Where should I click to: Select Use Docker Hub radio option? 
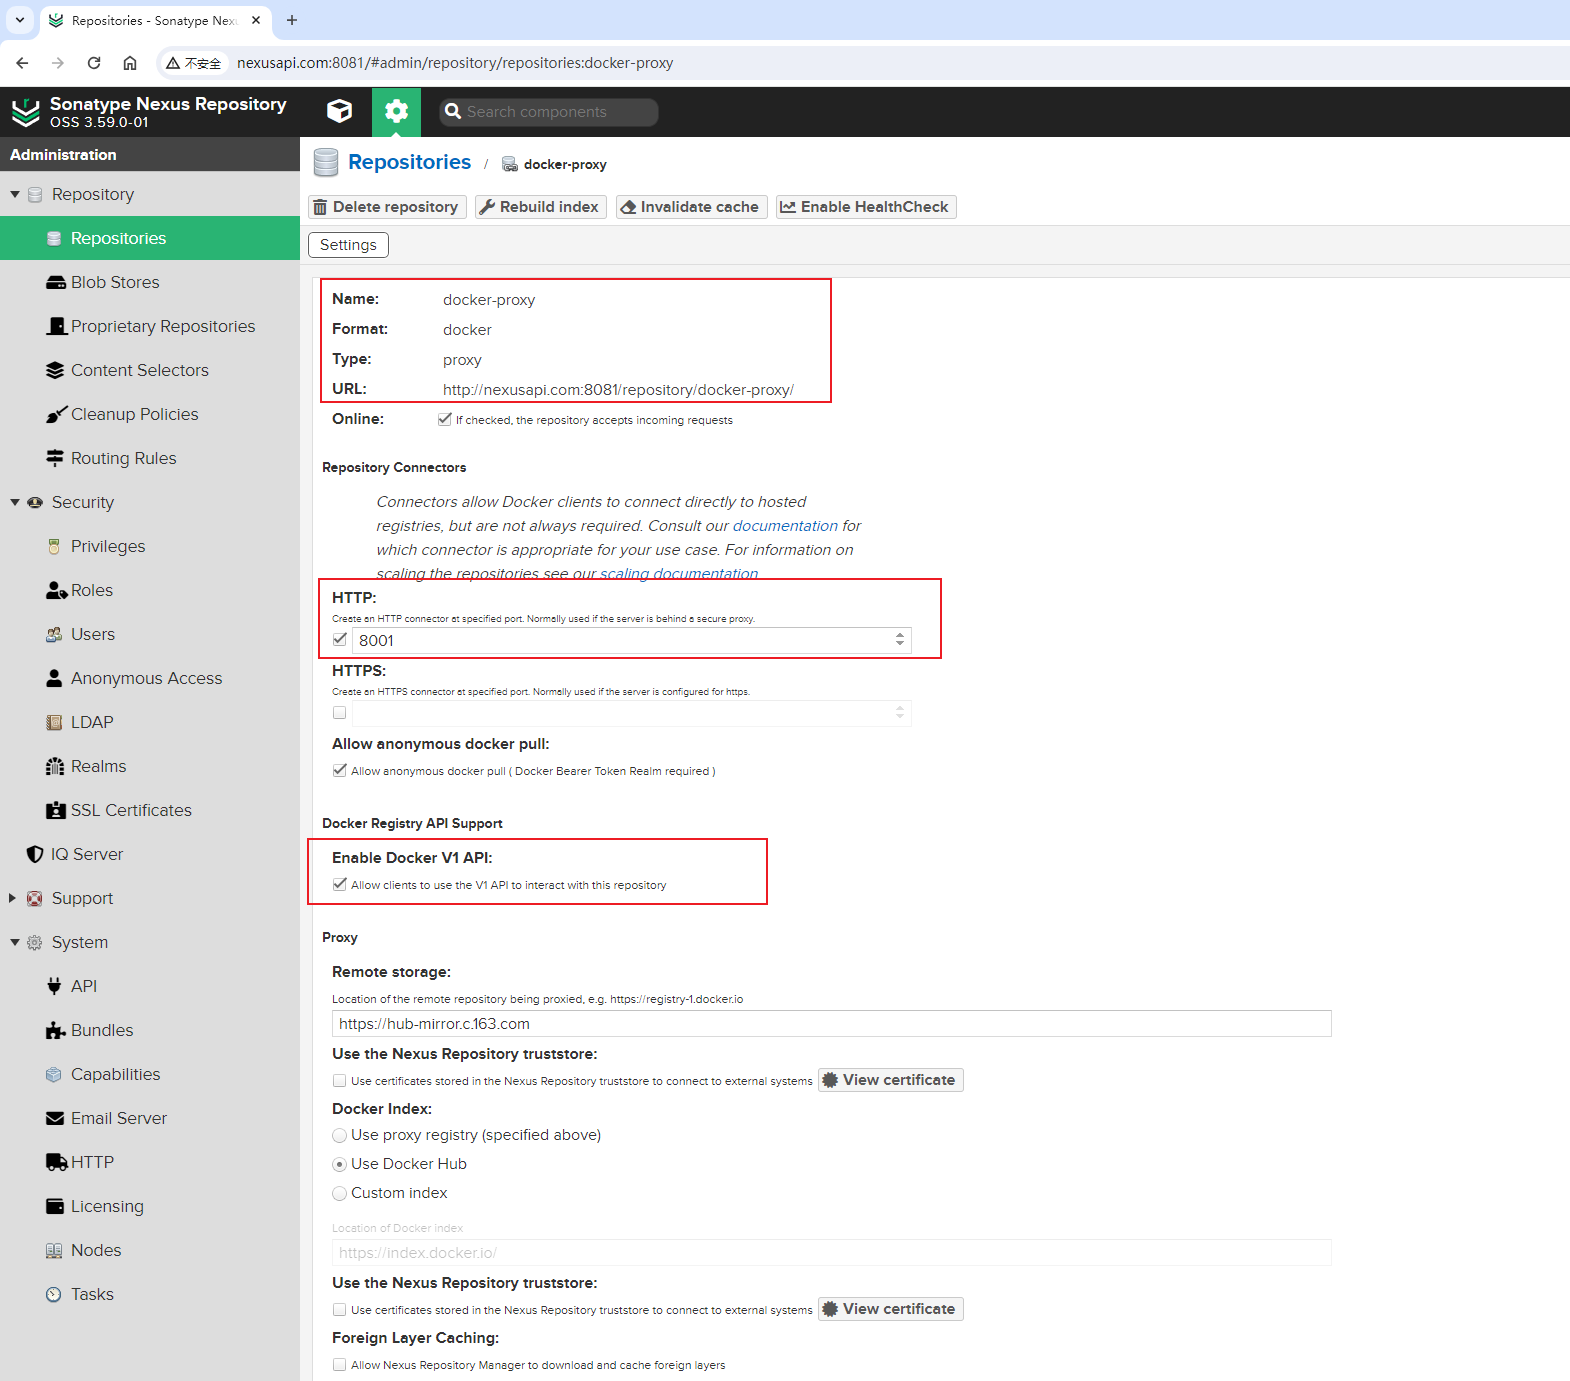[x=340, y=1164]
